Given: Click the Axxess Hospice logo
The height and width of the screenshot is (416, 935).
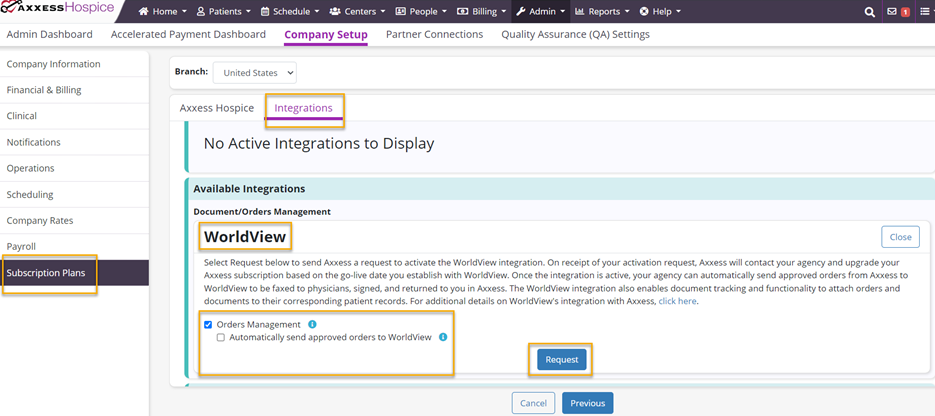Looking at the screenshot, I should click(58, 10).
